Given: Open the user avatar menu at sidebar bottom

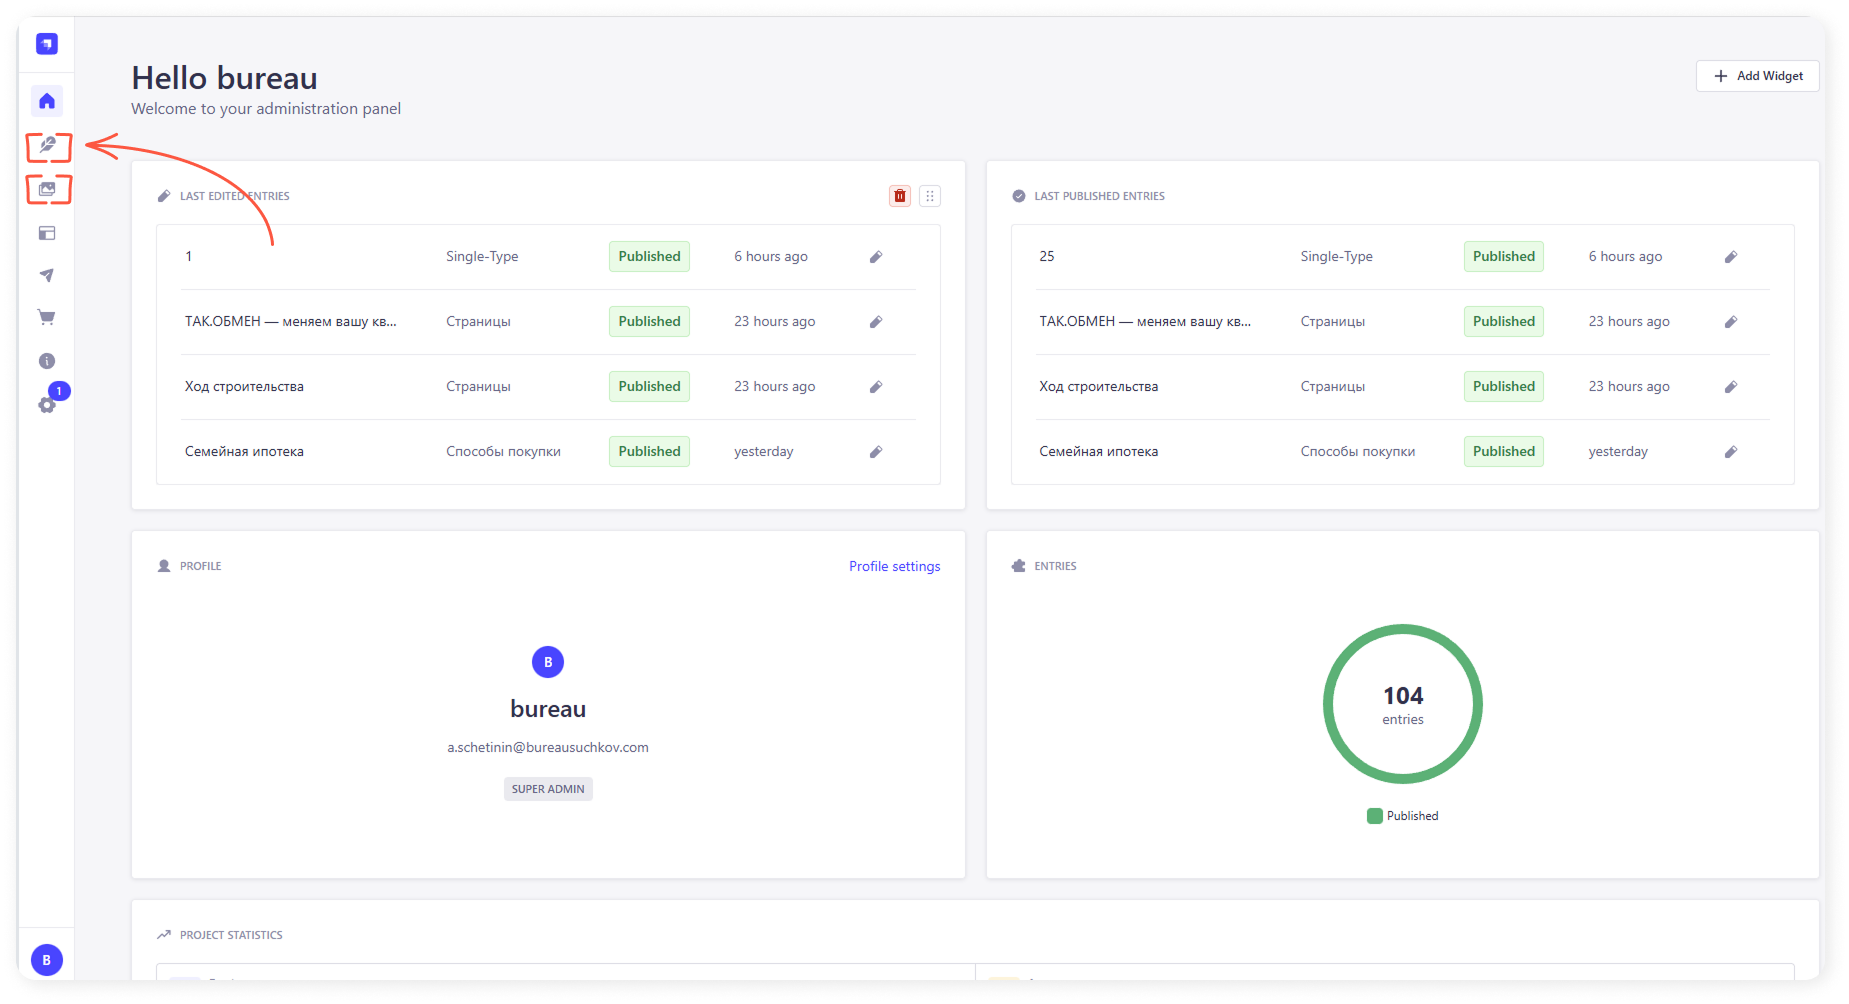Looking at the screenshot, I should point(47,960).
